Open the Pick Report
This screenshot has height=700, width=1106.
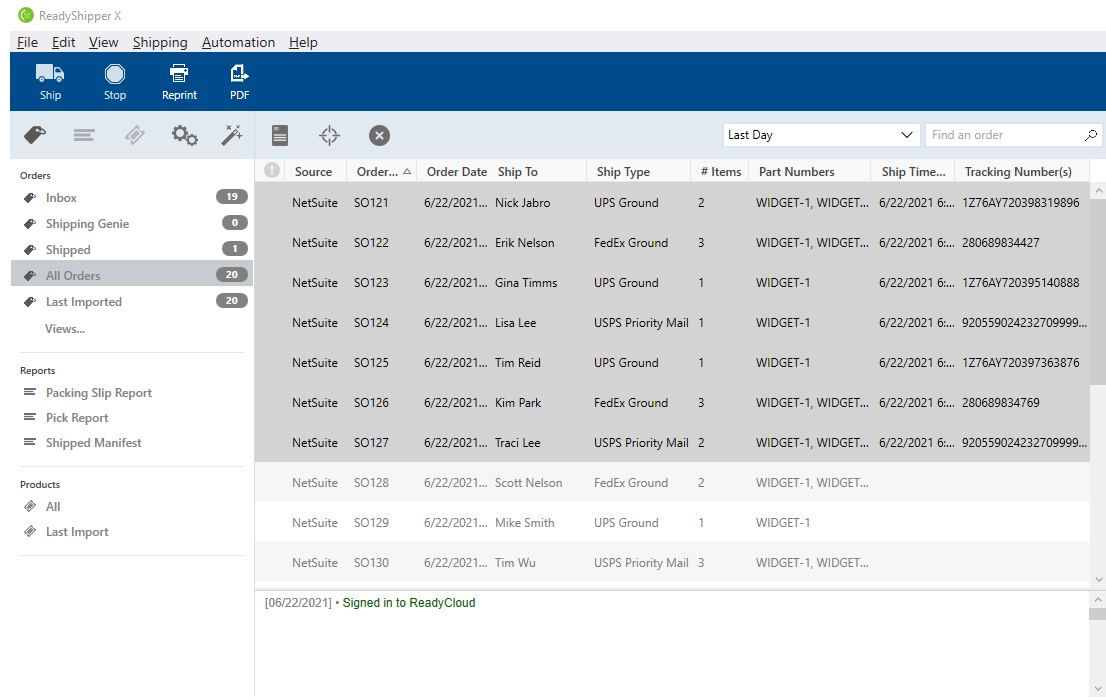77,418
